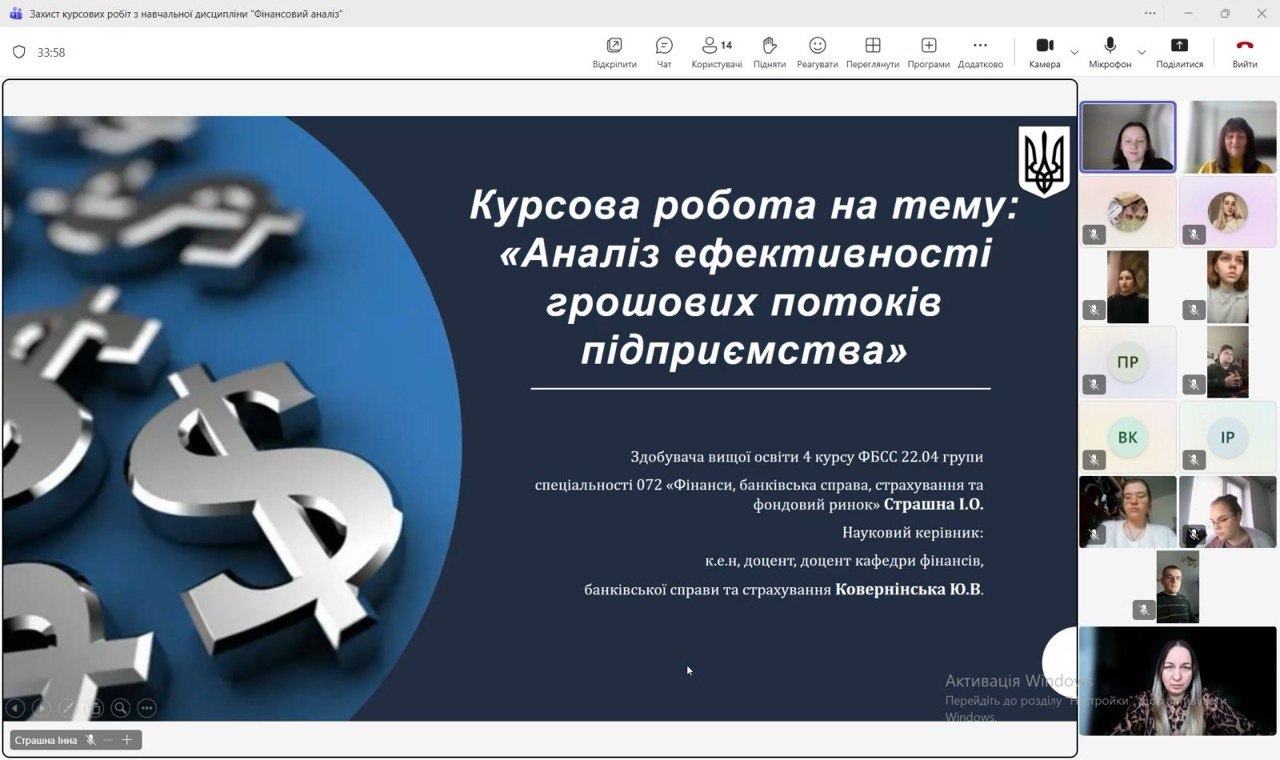Go to the next presentation slide
Screen dimensions: 1280x760
pos(40,708)
